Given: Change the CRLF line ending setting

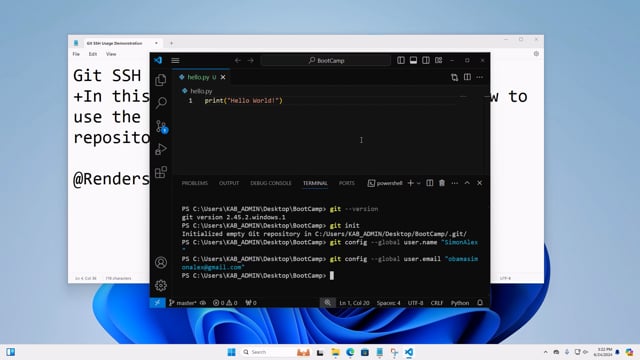Looking at the screenshot, I should click(437, 303).
